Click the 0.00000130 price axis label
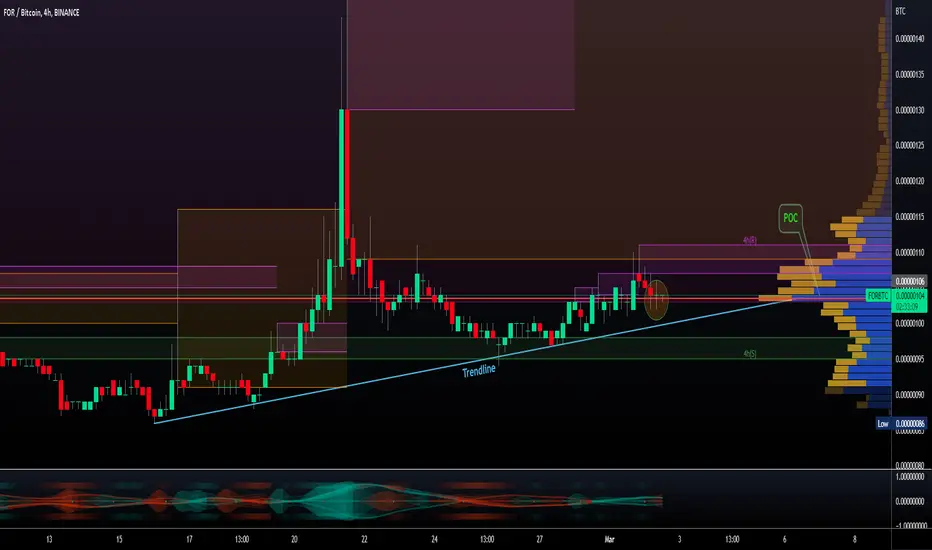The height and width of the screenshot is (550, 932). (910, 110)
